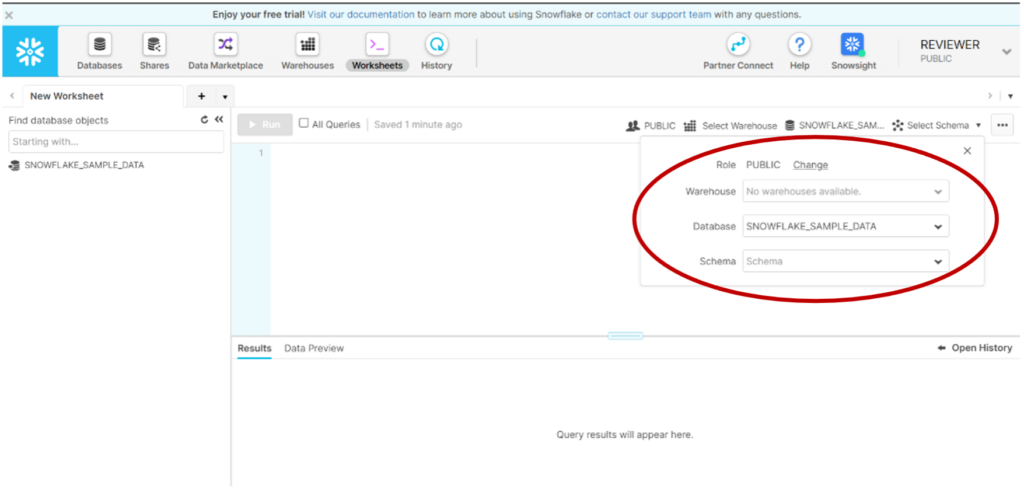1024x489 pixels.
Task: Refresh the database objects list
Action: pos(204,120)
